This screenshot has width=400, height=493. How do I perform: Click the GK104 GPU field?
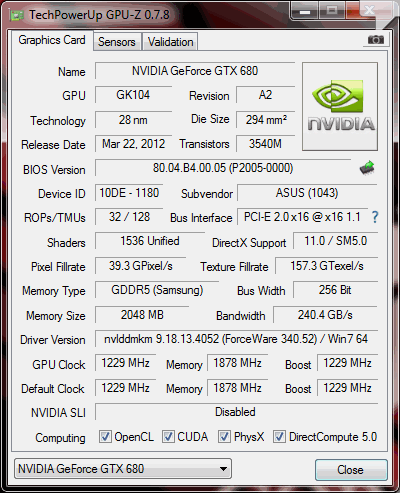pos(133,95)
